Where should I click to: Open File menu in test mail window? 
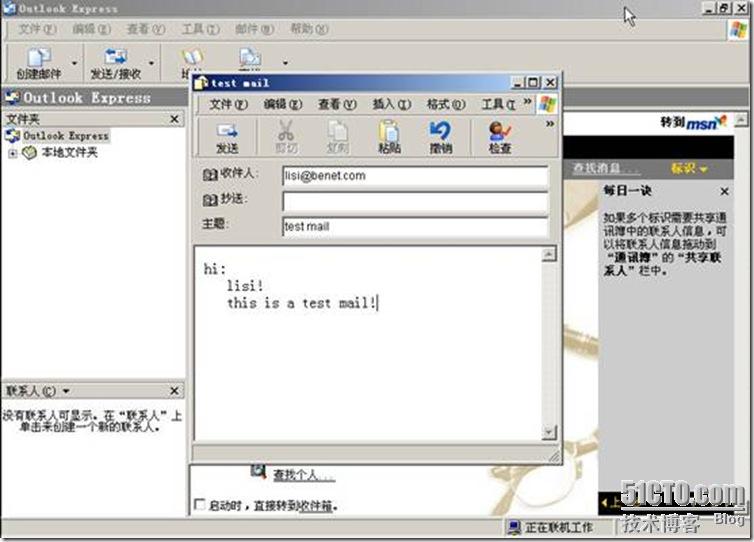[228, 104]
